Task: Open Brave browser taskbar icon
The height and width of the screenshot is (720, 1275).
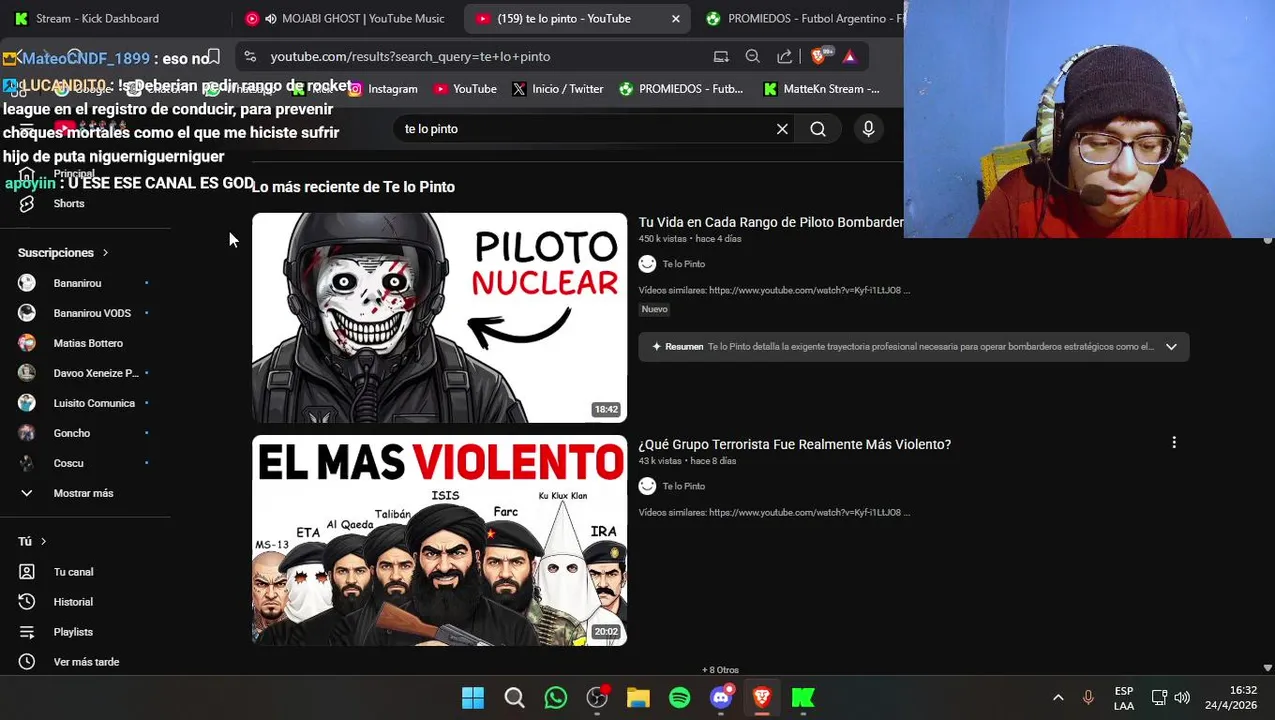Action: point(762,697)
